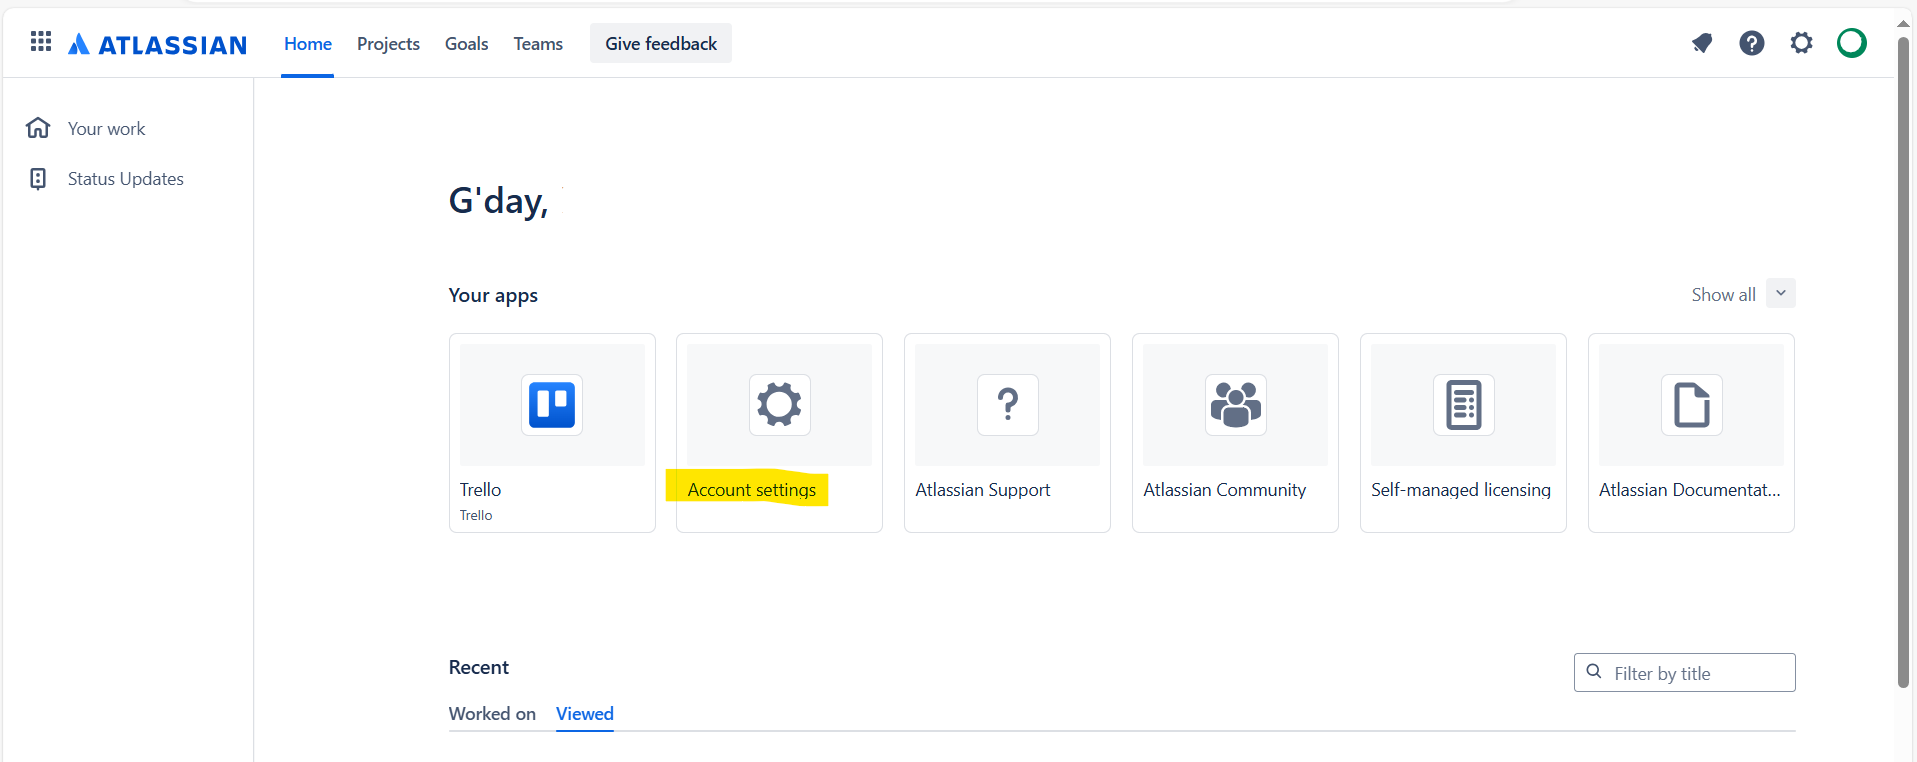Viewport: 1917px width, 762px height.
Task: Click the Your work home icon
Action: pyautogui.click(x=38, y=128)
